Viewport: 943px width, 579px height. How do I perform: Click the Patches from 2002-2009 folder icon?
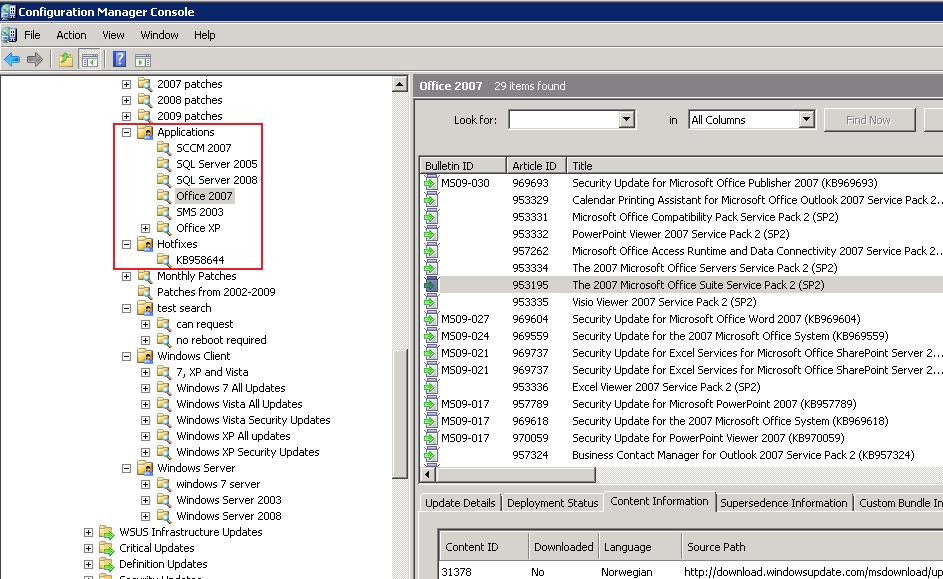[x=145, y=292]
